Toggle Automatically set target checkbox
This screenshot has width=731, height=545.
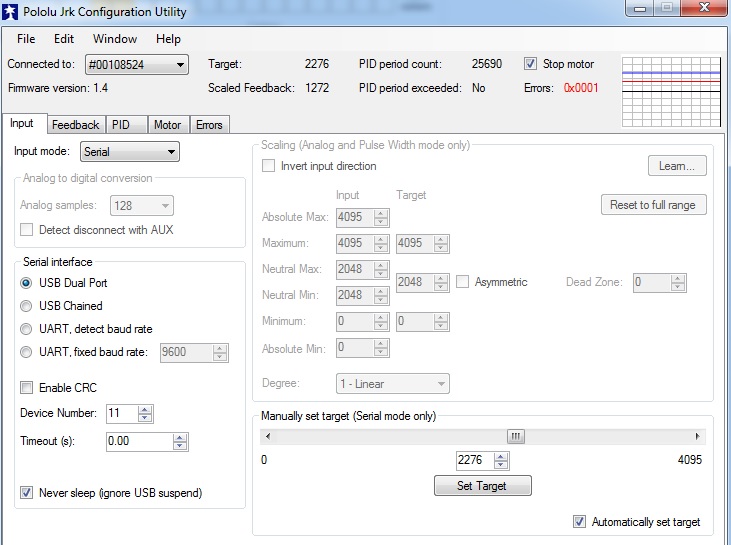click(579, 522)
